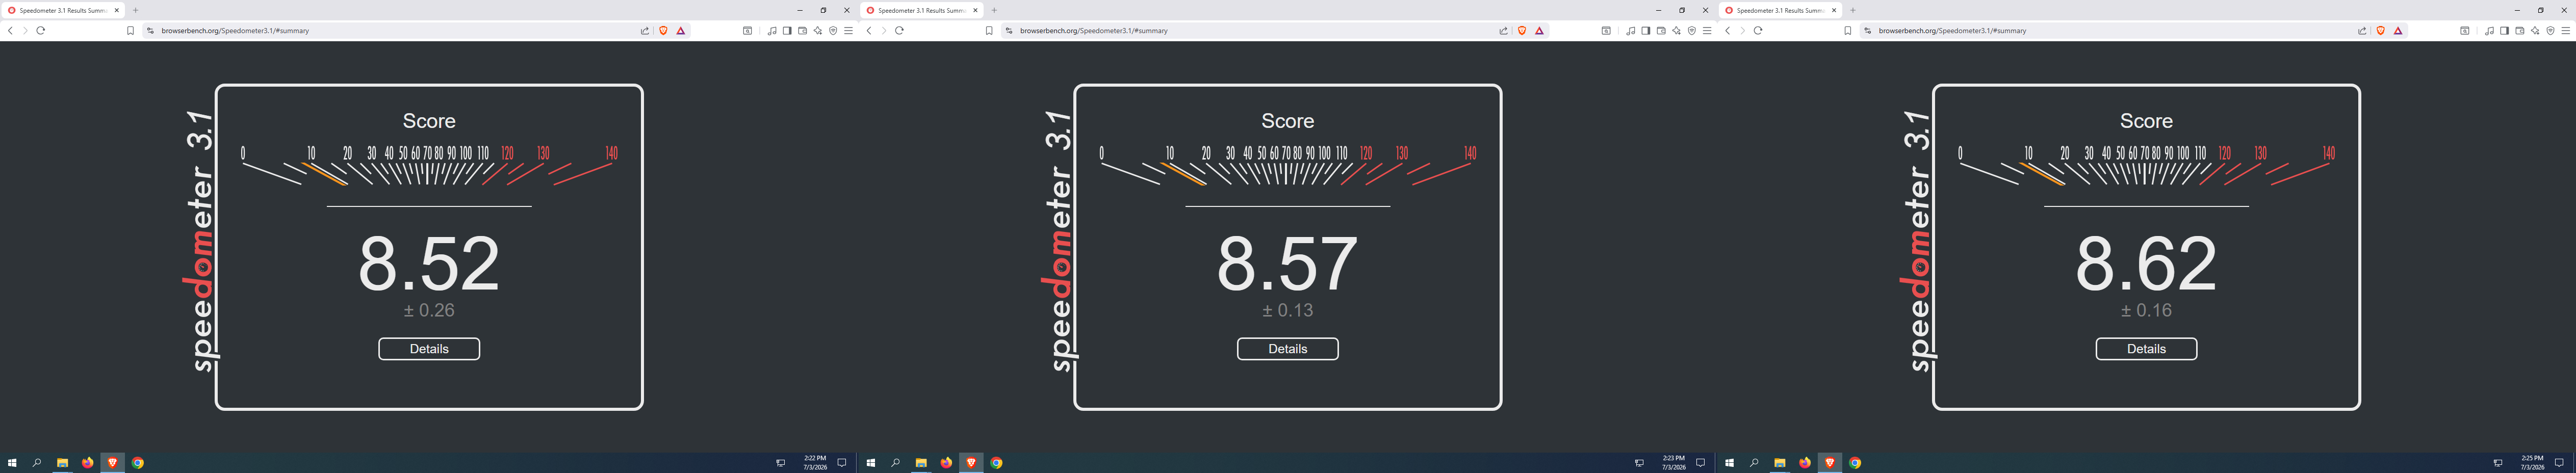Click the music note icon in the 8.52 window
2576x473 pixels.
pyautogui.click(x=772, y=31)
